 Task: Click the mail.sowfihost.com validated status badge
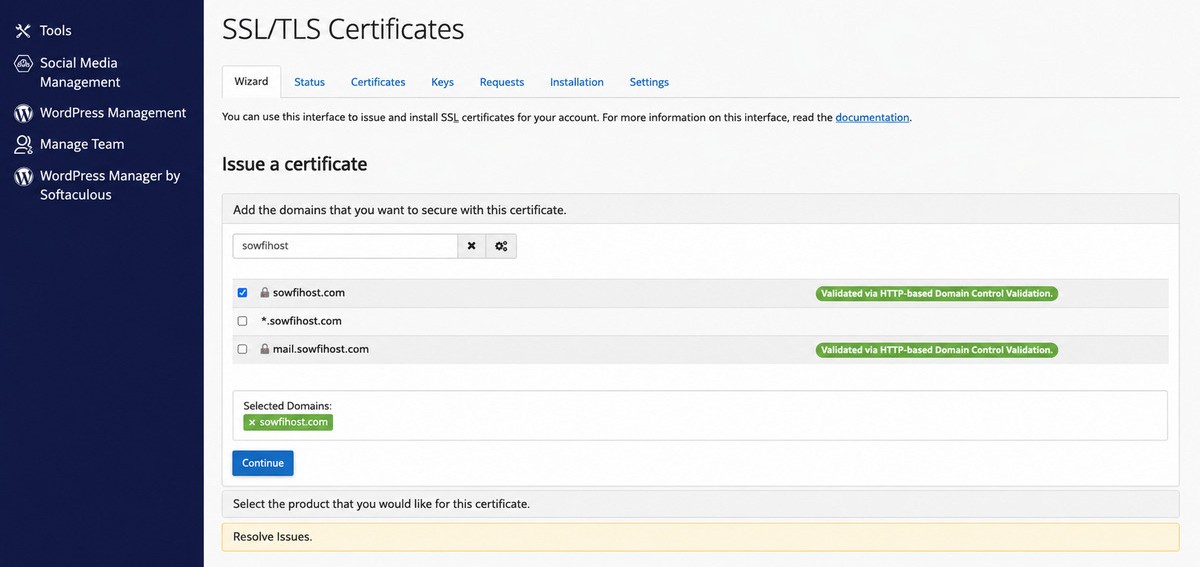point(937,350)
